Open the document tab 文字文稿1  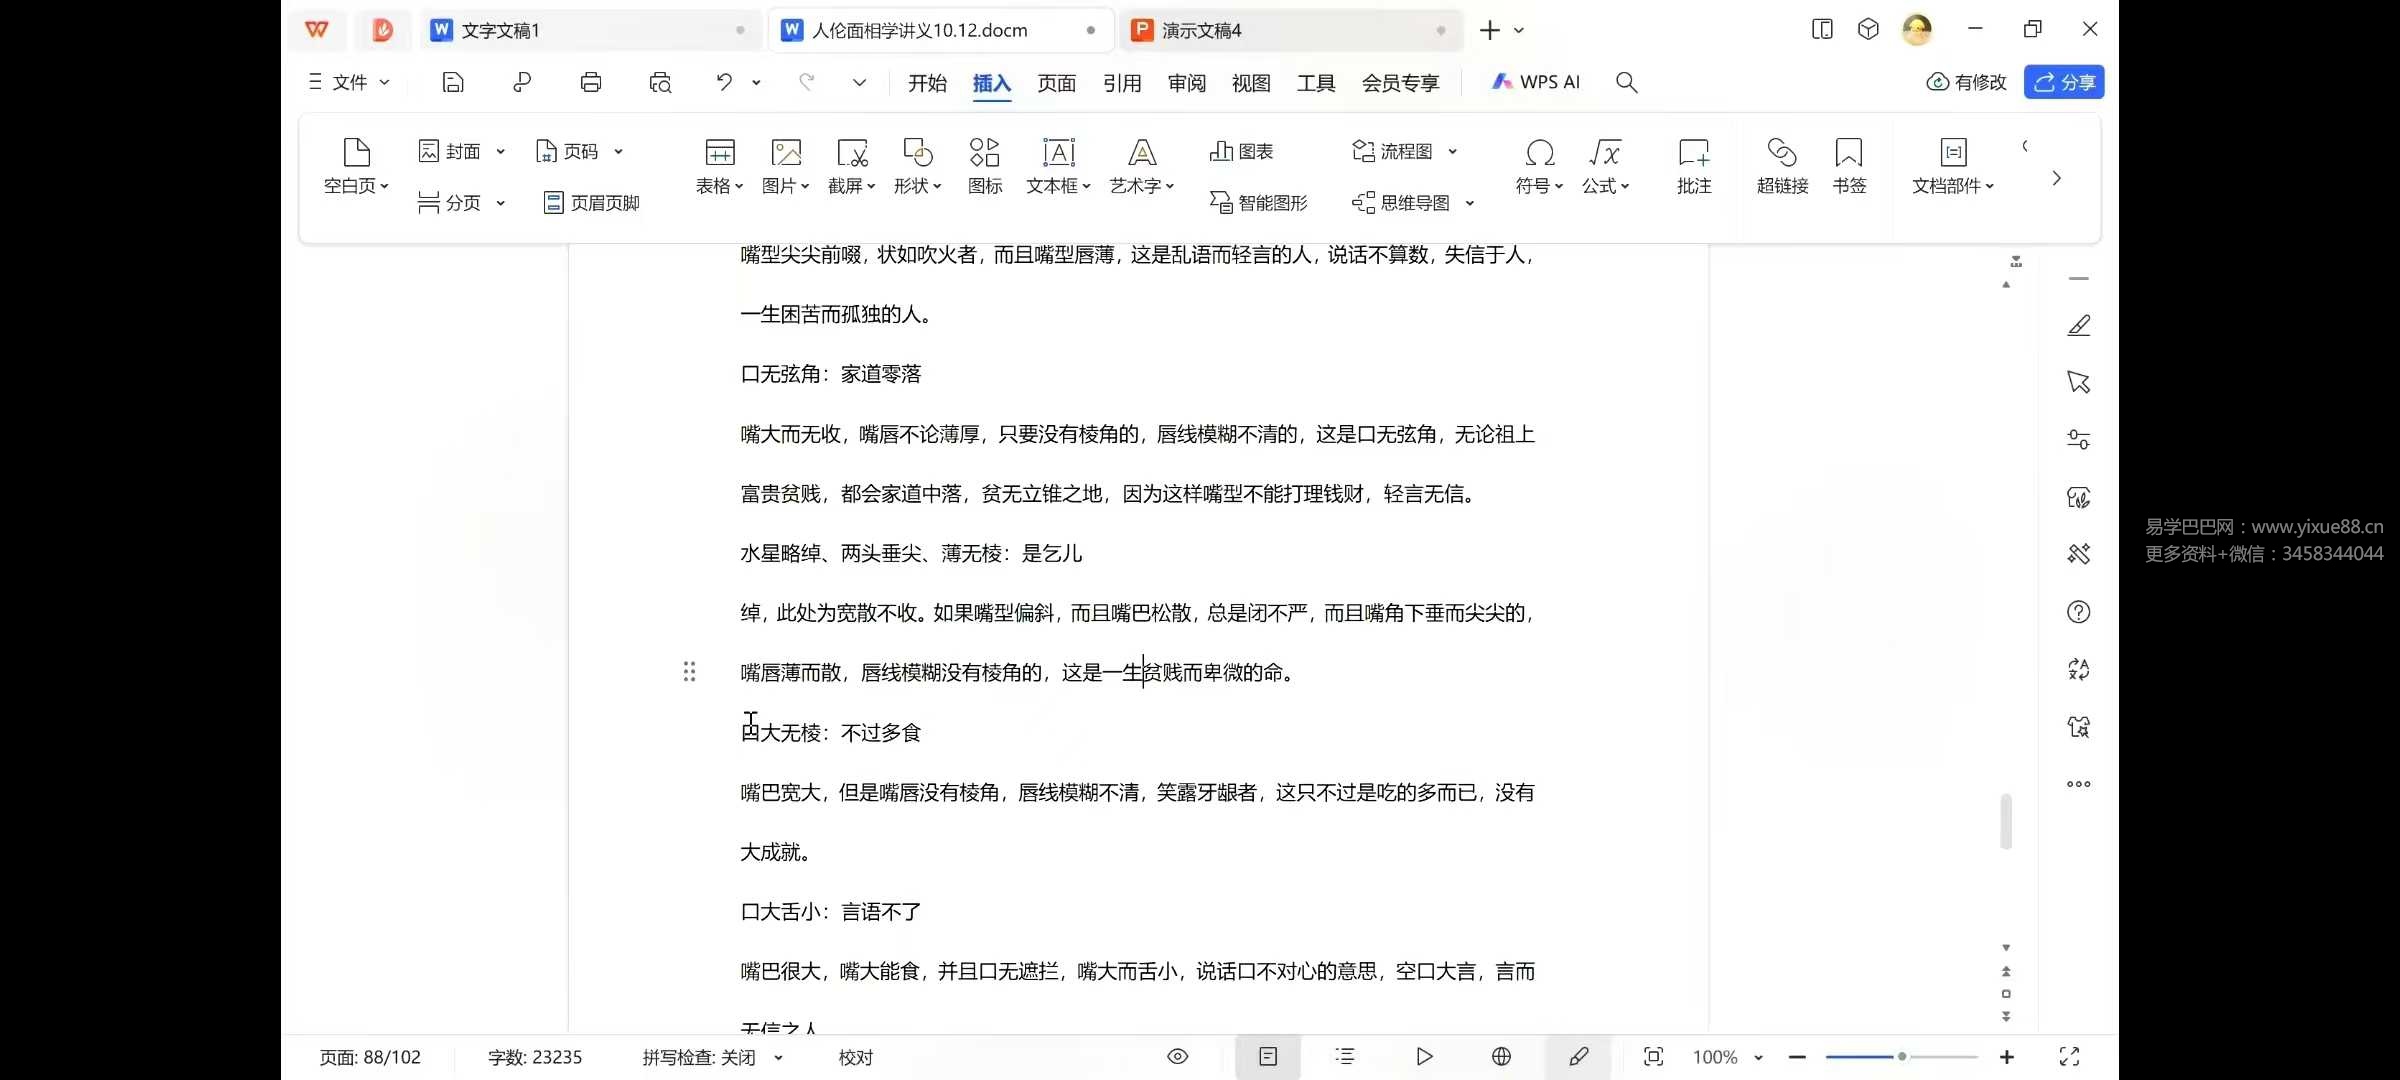click(x=500, y=31)
